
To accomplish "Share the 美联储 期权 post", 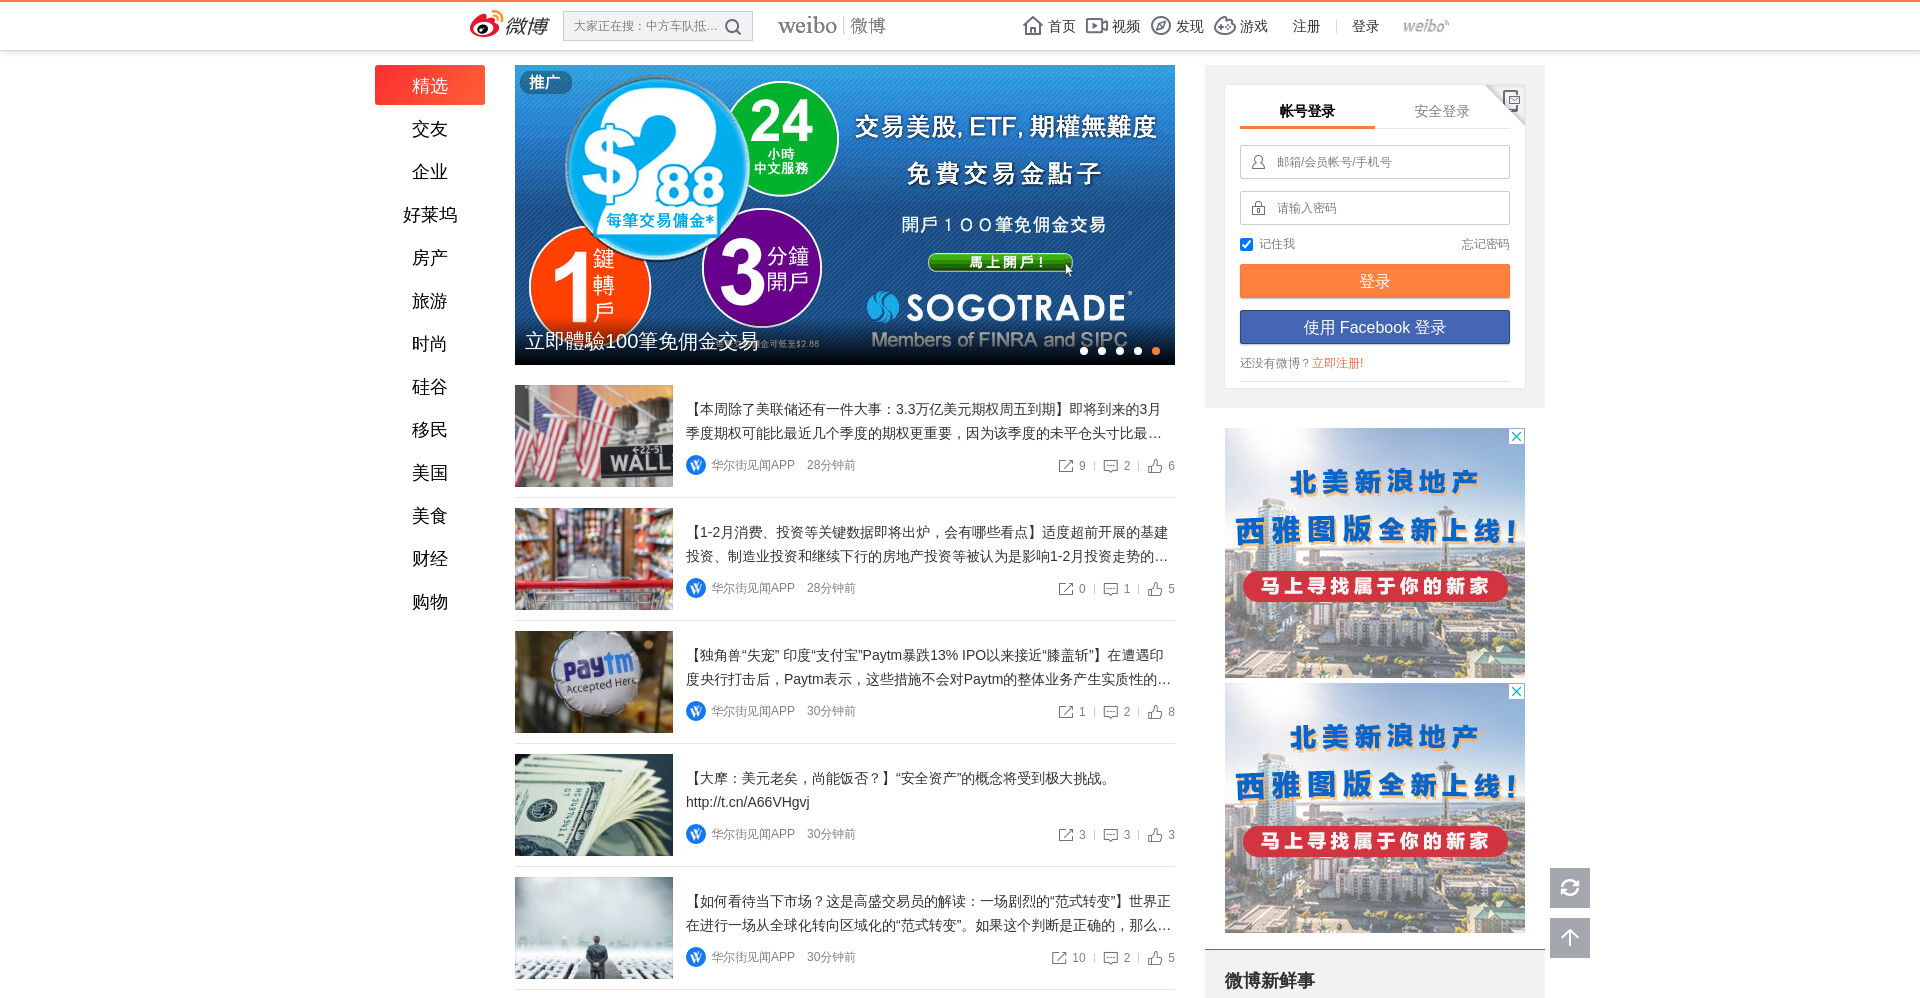I will (x=1072, y=466).
